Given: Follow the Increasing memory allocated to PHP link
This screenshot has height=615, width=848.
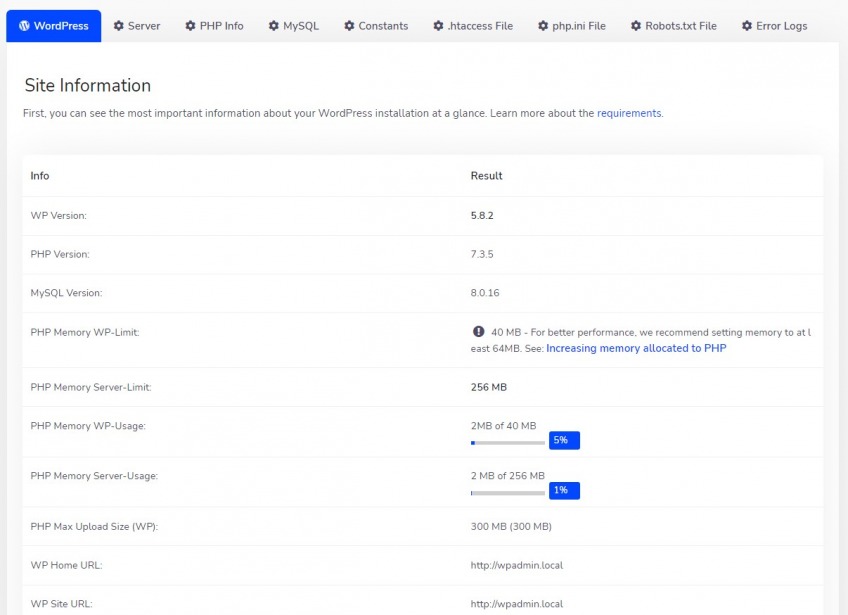Looking at the screenshot, I should click(636, 348).
